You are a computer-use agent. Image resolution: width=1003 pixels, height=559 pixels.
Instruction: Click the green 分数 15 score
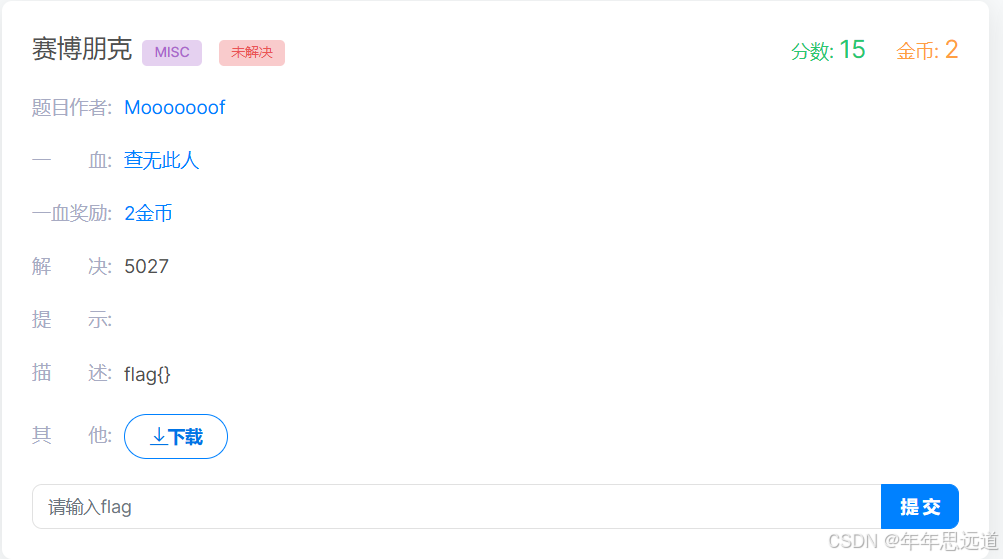pos(828,50)
